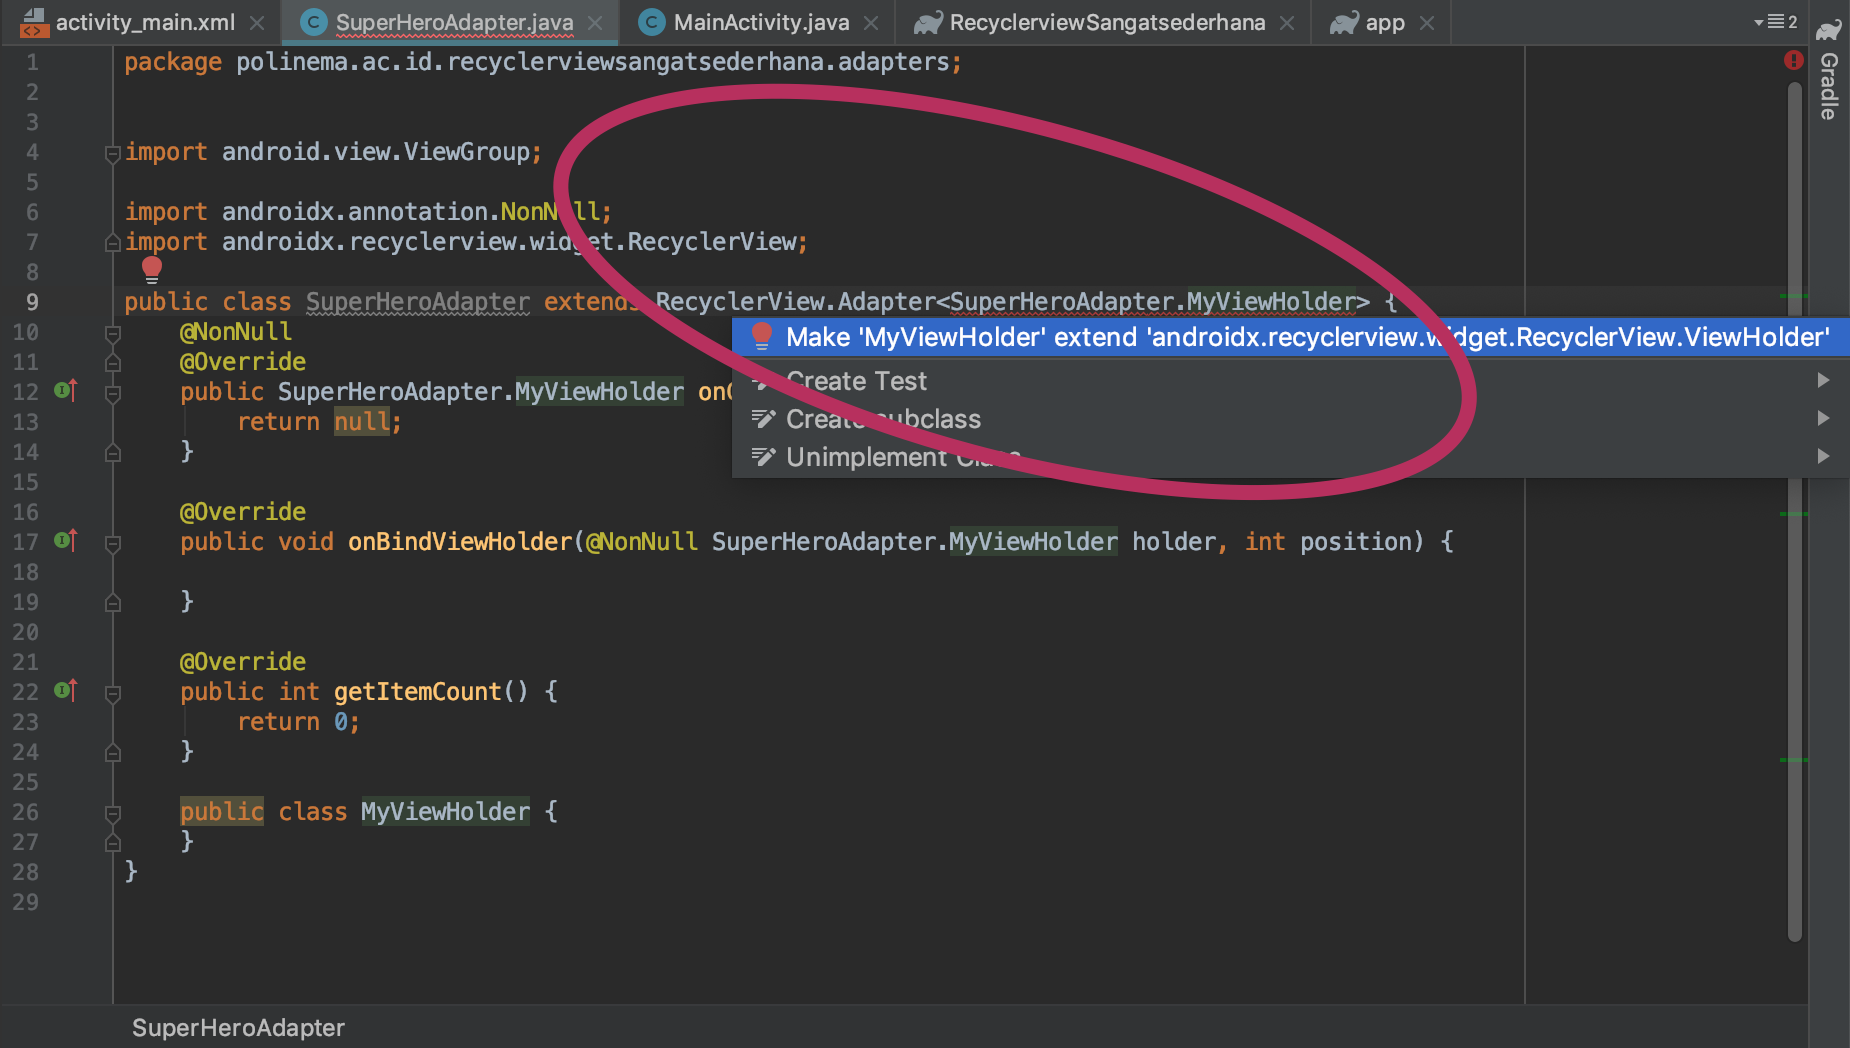1850x1048 pixels.
Task: Choose Create Test intention
Action: (1290, 380)
